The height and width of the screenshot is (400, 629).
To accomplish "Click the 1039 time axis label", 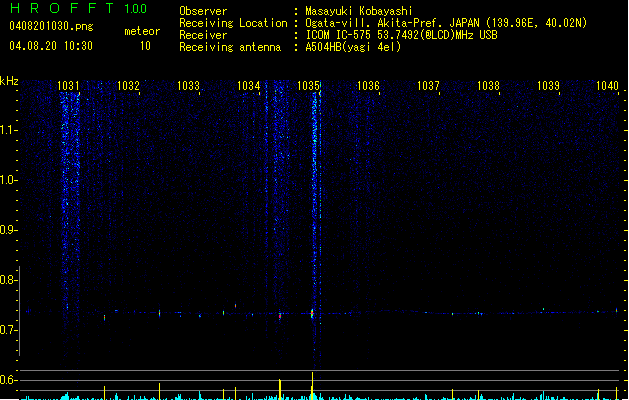I will (x=548, y=85).
